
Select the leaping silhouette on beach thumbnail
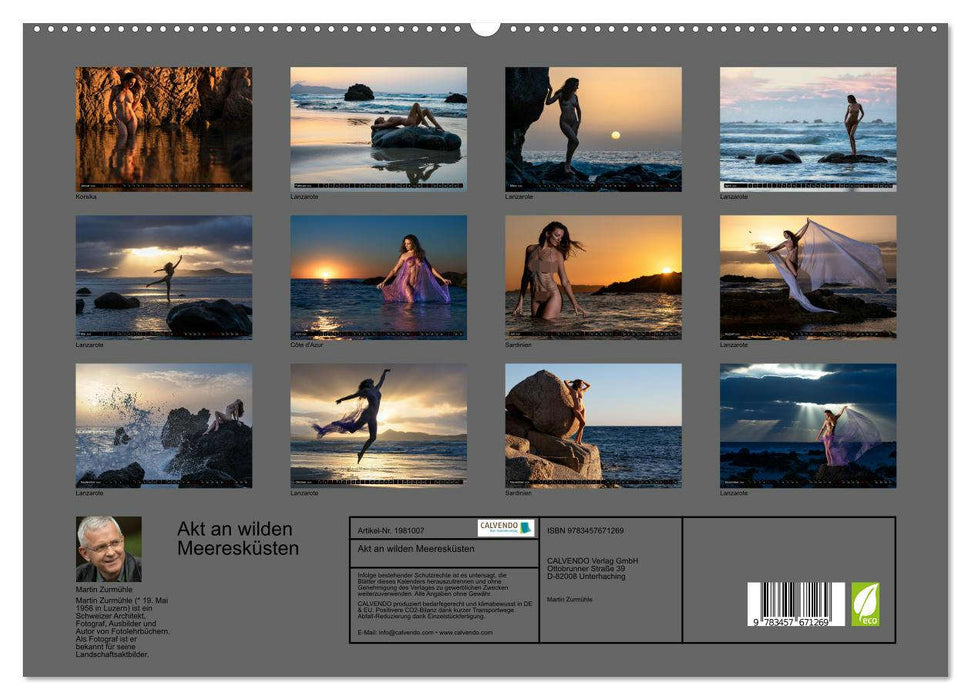[378, 425]
